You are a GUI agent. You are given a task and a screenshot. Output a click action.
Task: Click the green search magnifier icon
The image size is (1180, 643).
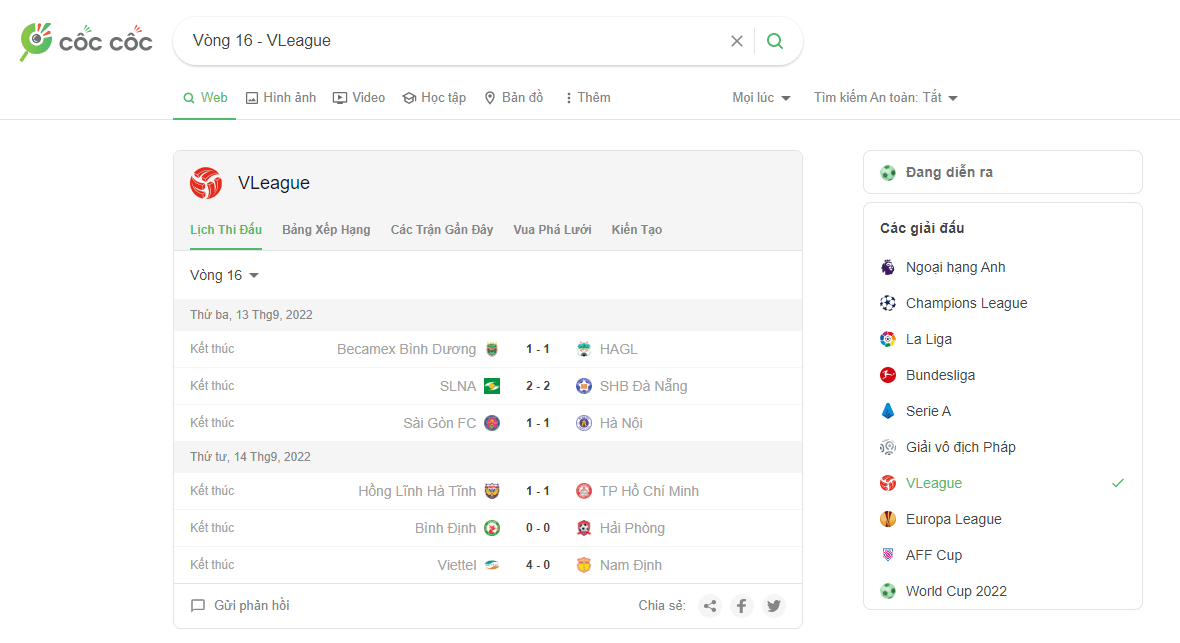coord(774,41)
